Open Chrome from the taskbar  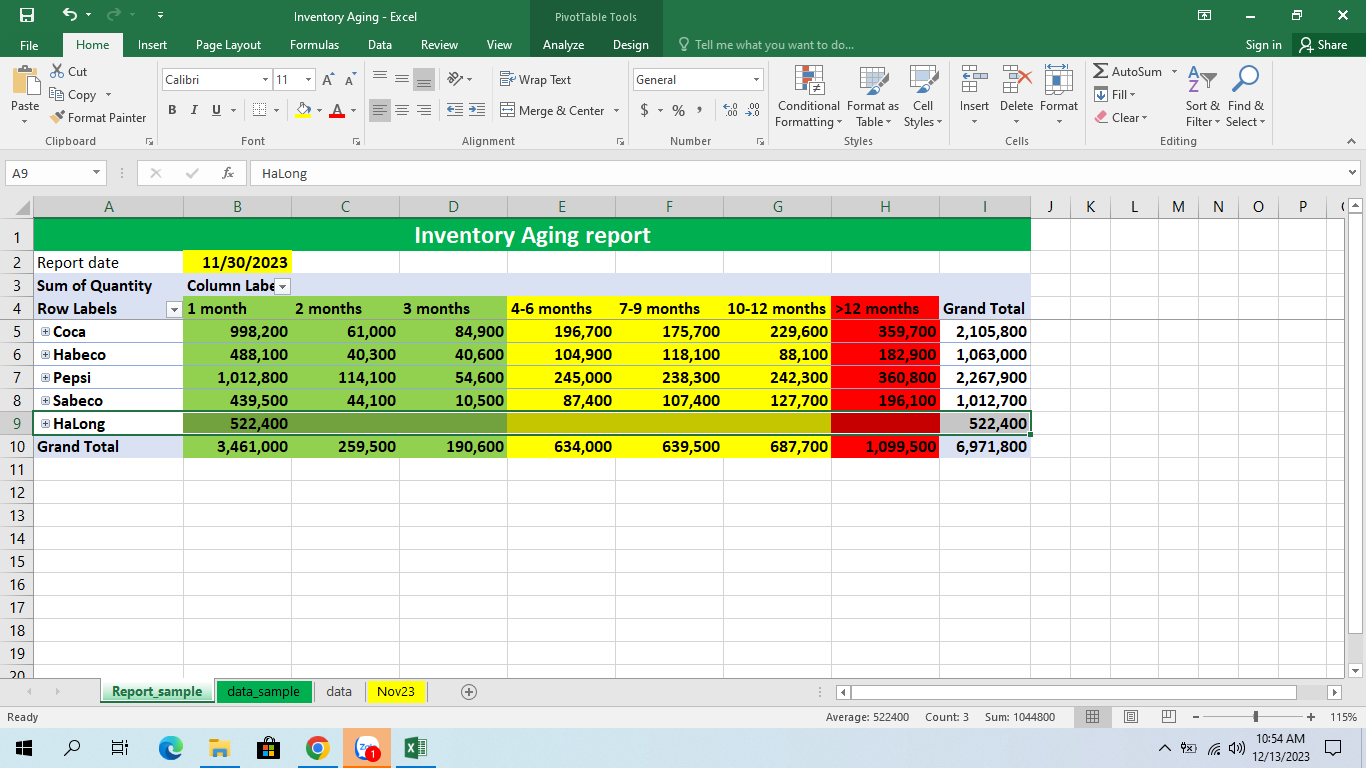pyautogui.click(x=318, y=748)
